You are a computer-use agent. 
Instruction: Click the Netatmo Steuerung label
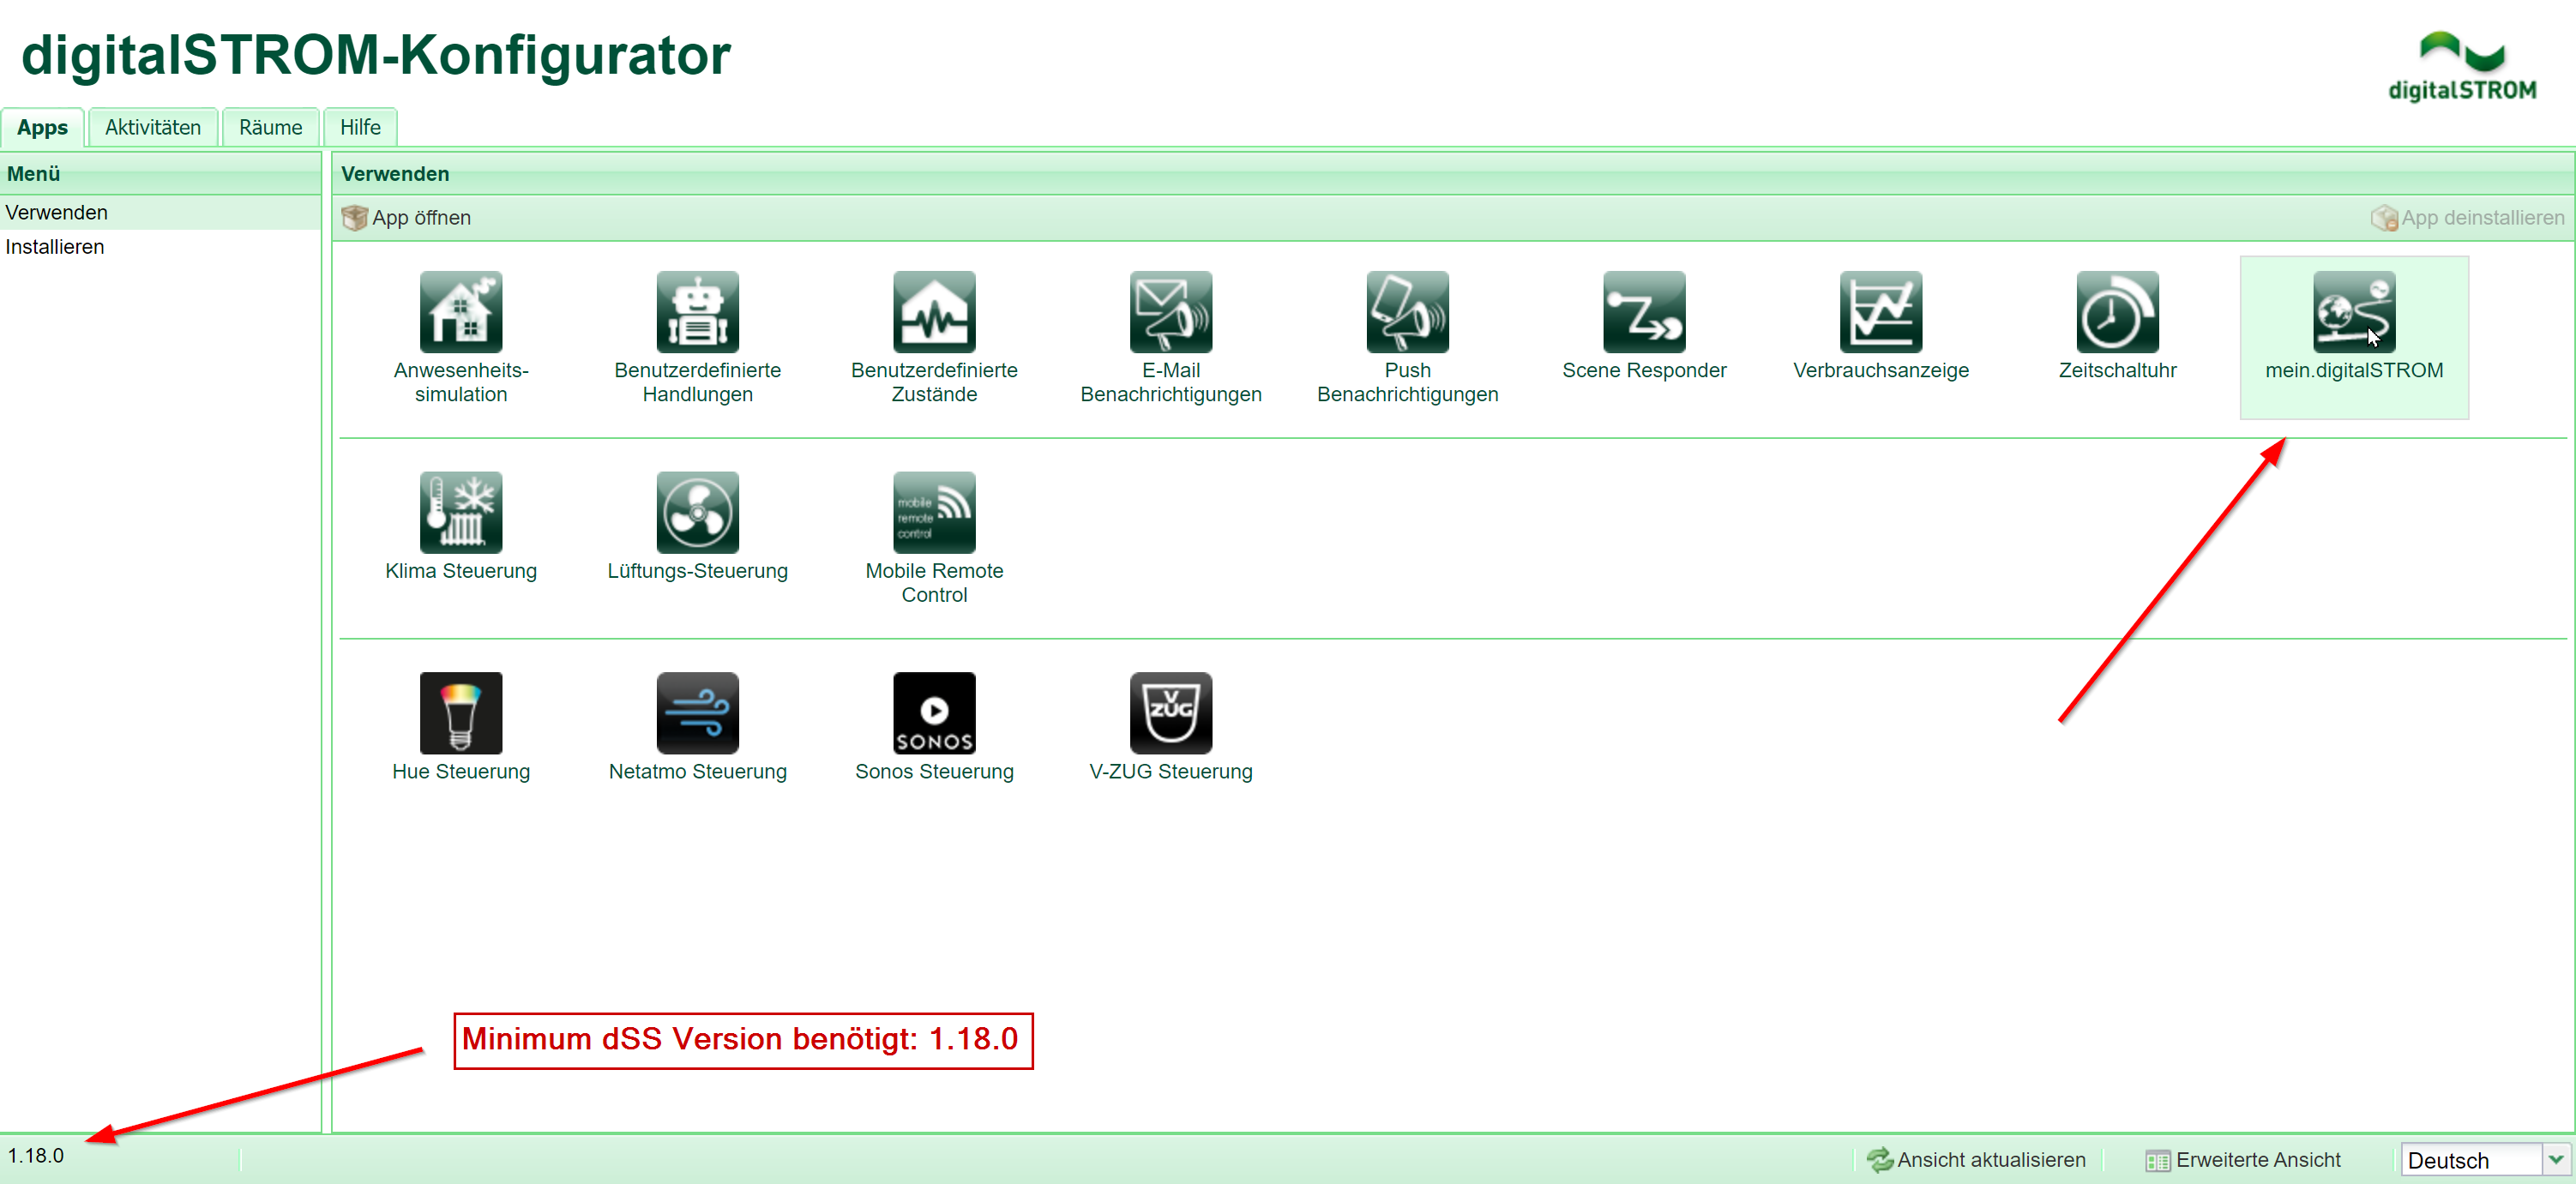697,772
